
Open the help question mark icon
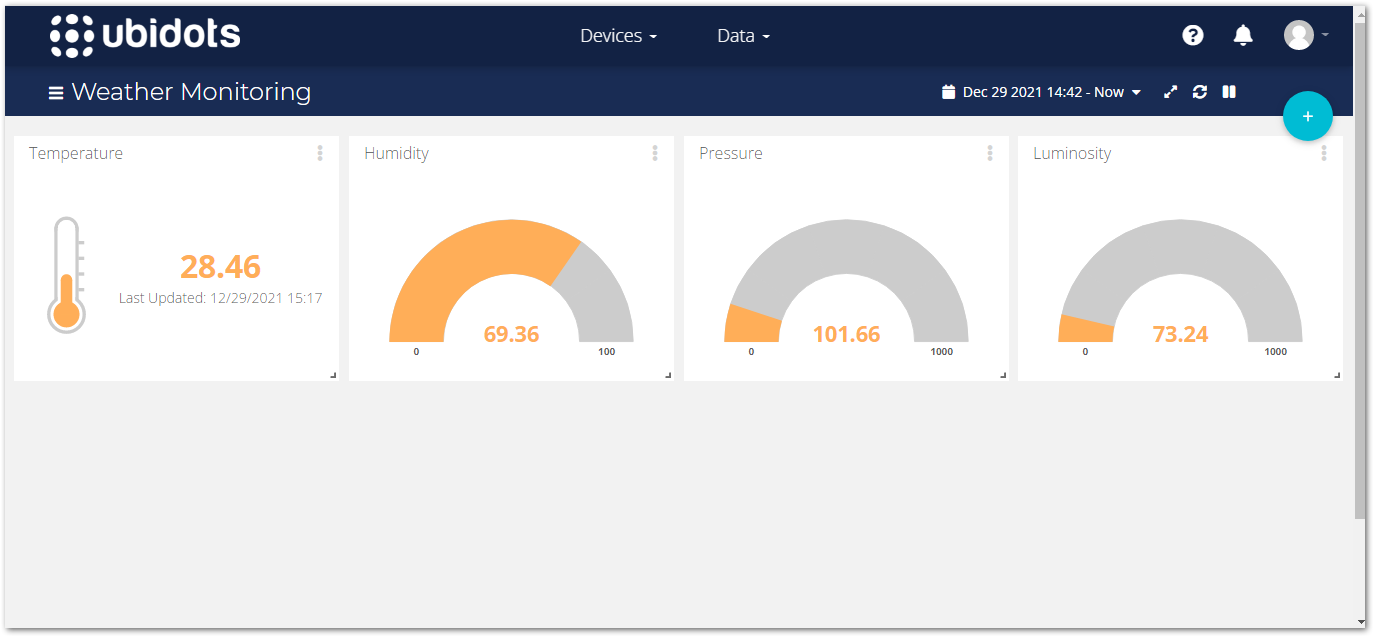1192,36
